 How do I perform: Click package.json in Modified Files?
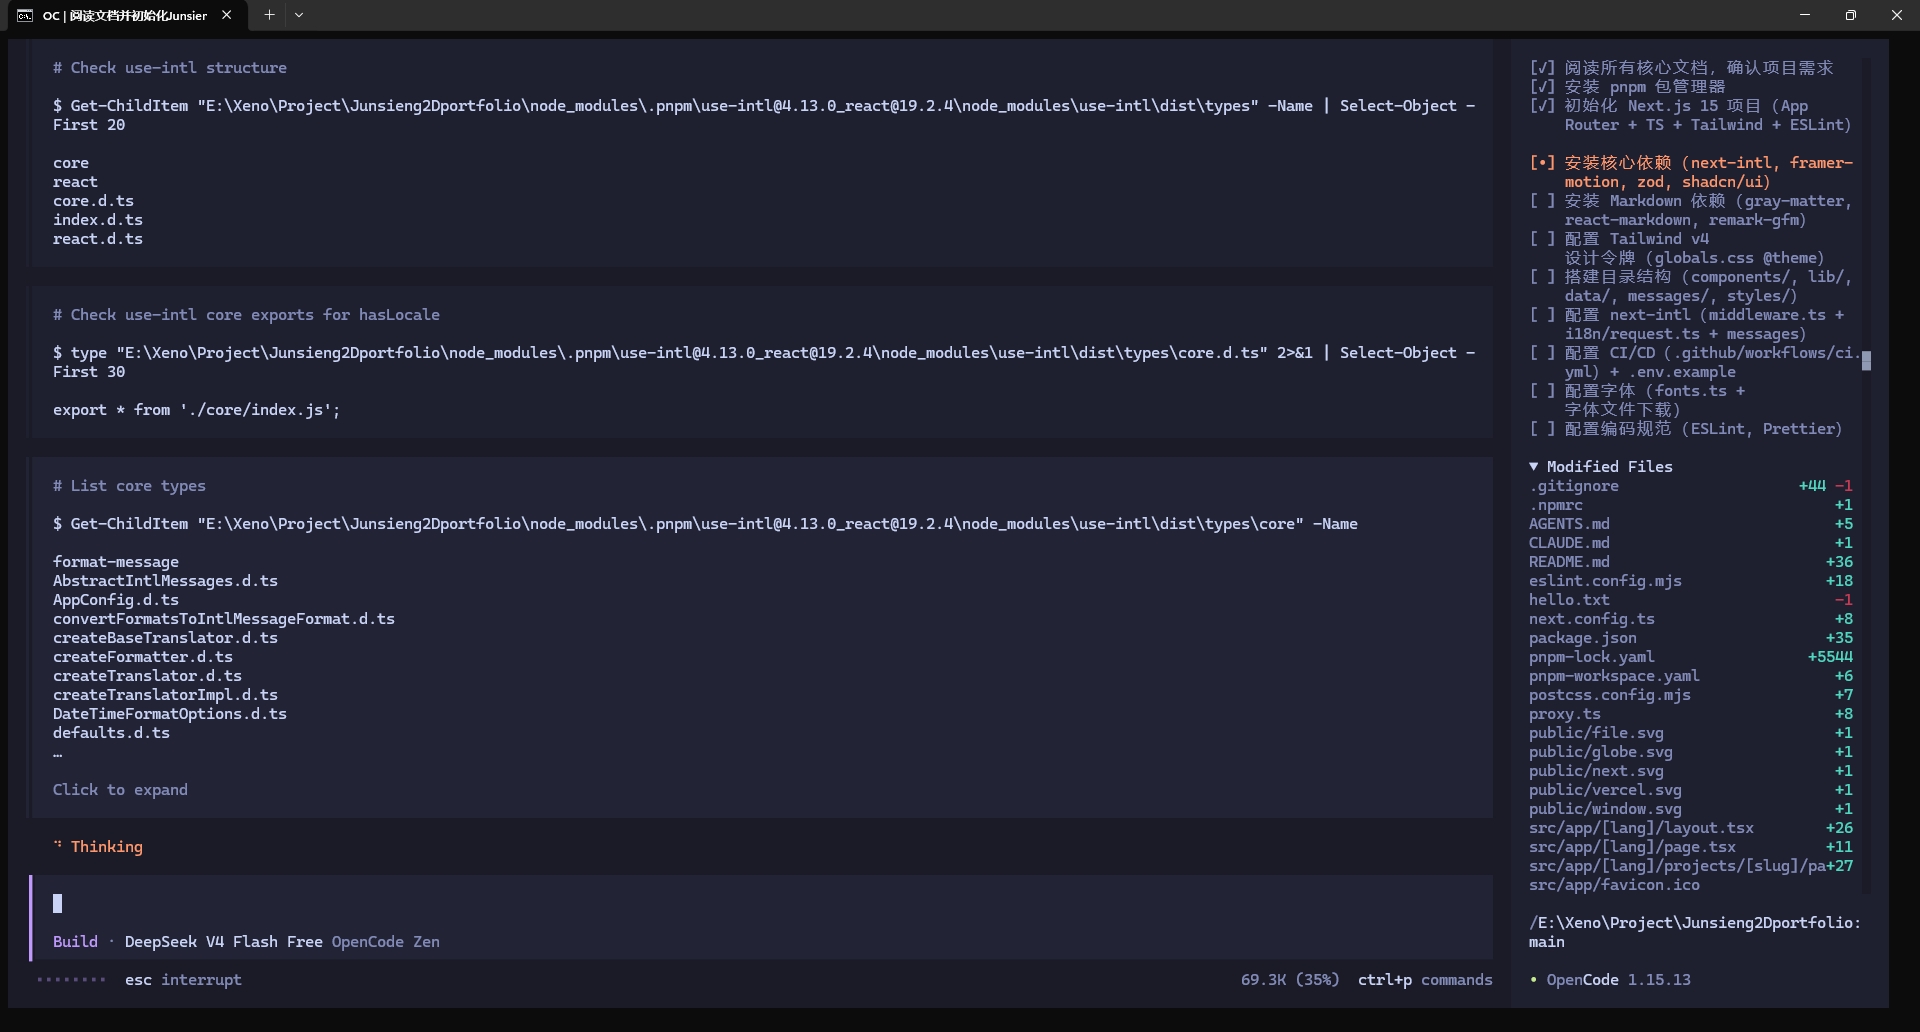pos(1582,638)
